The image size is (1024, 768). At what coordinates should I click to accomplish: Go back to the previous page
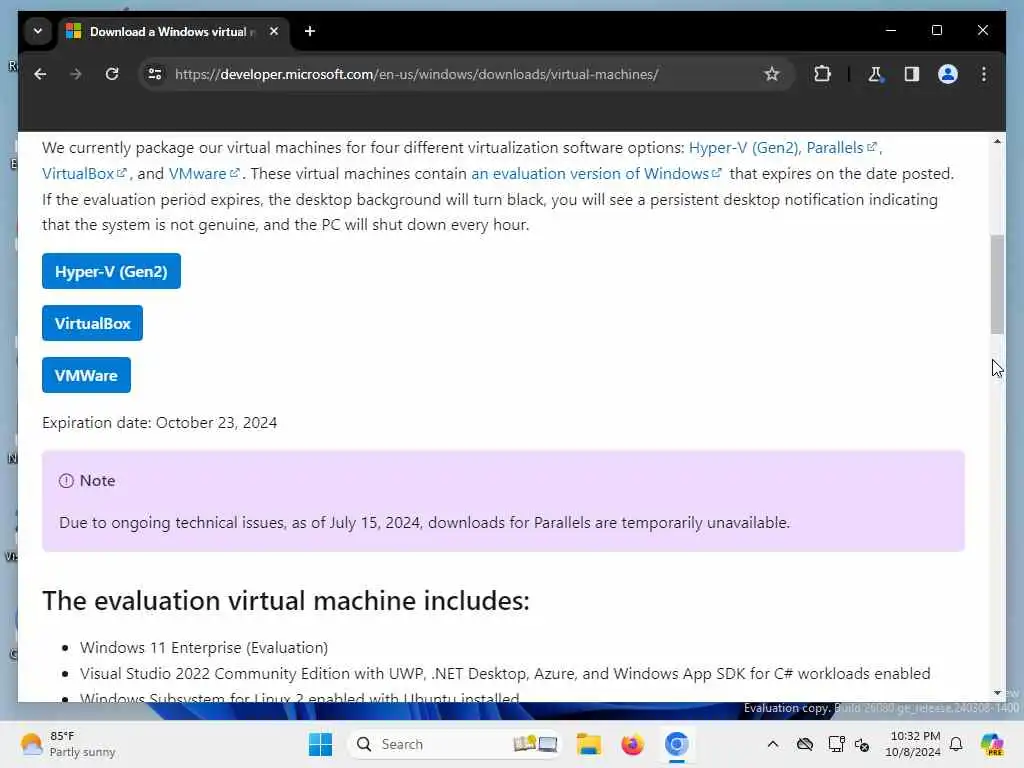click(40, 74)
